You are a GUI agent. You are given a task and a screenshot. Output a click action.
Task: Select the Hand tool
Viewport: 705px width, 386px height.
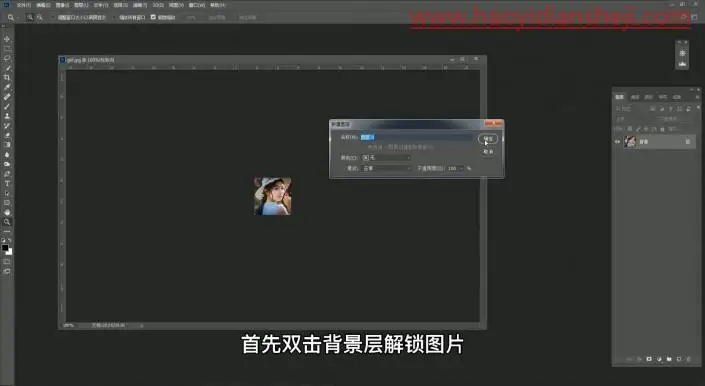click(x=7, y=212)
